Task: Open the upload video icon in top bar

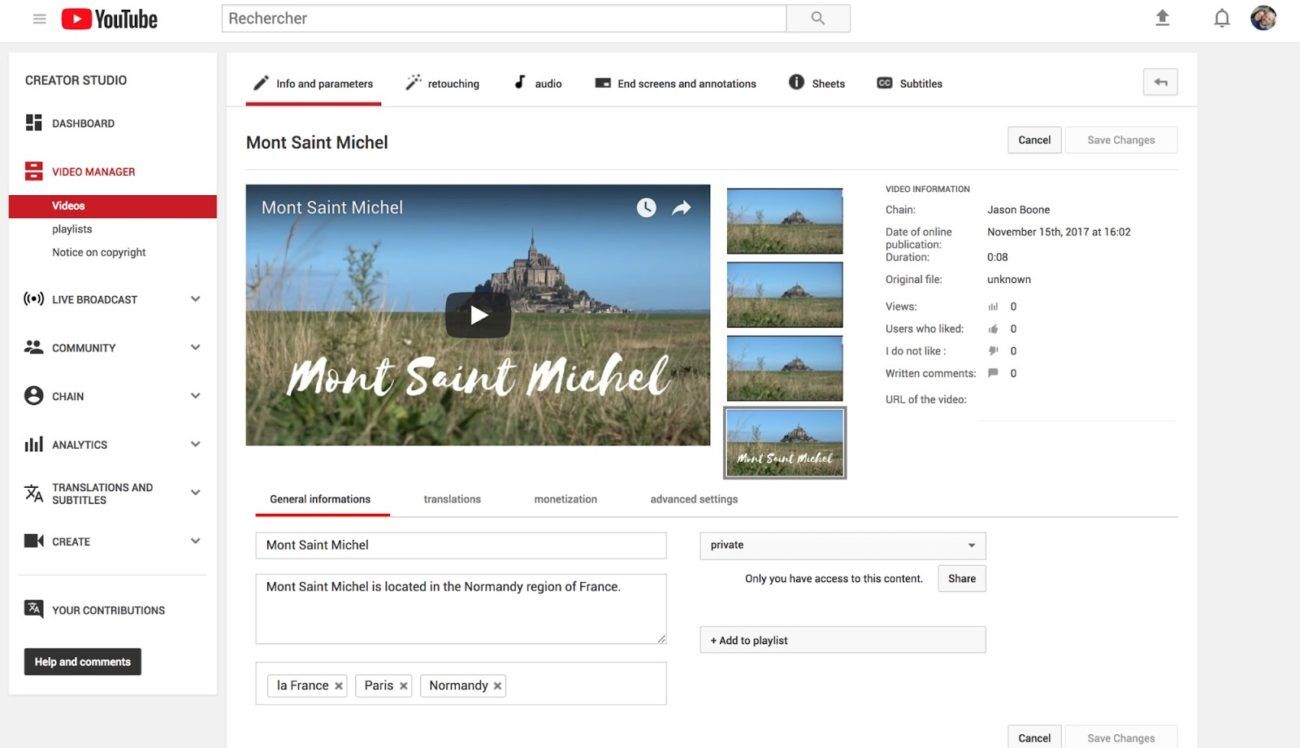Action: [x=1162, y=17]
